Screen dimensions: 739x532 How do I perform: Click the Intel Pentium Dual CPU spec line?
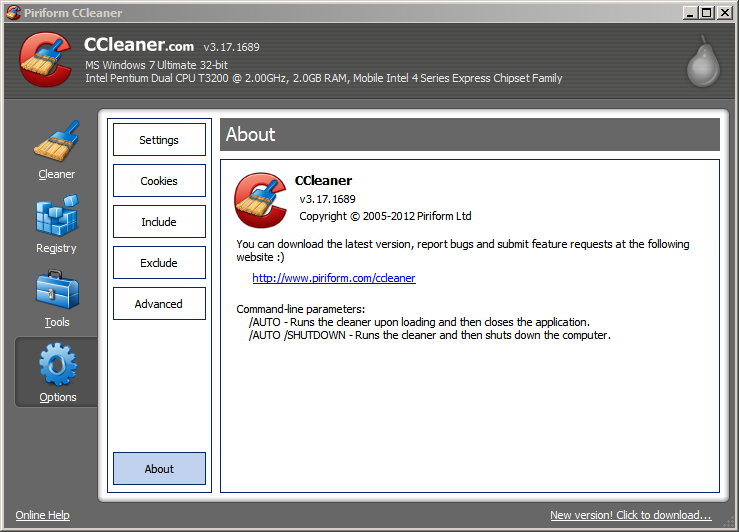pos(323,78)
